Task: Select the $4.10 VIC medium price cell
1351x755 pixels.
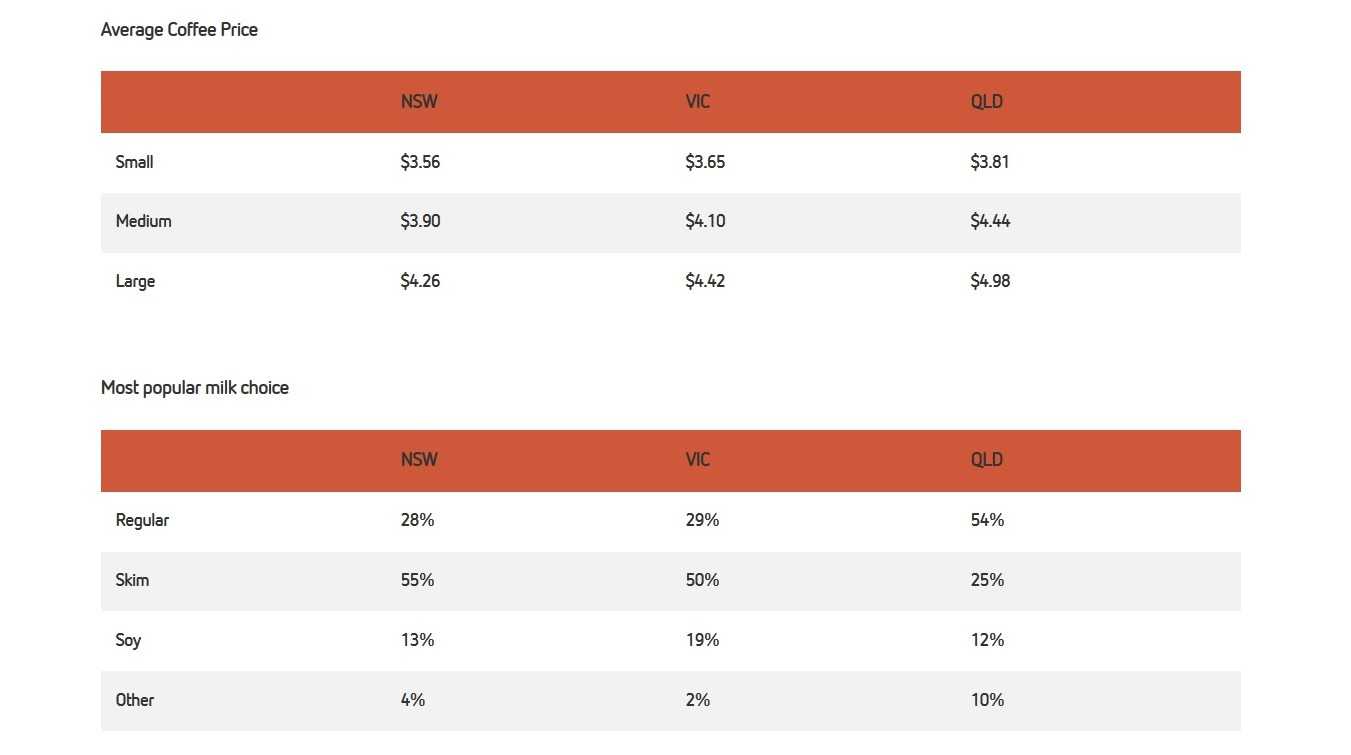Action: (706, 222)
